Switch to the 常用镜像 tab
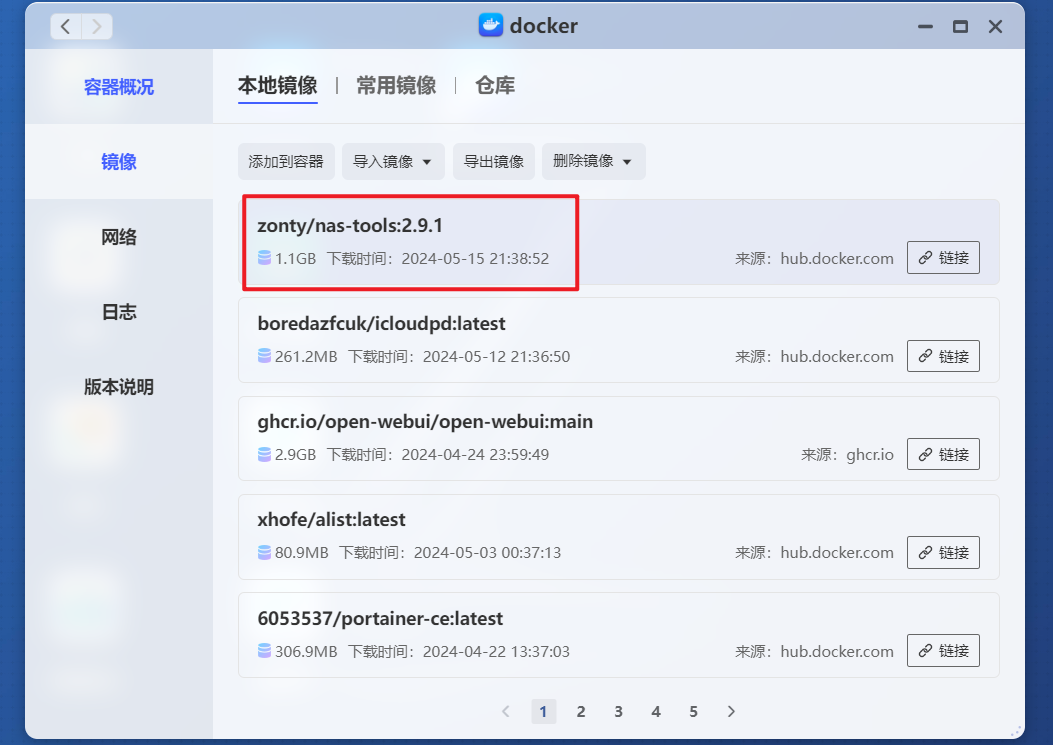 tap(396, 85)
